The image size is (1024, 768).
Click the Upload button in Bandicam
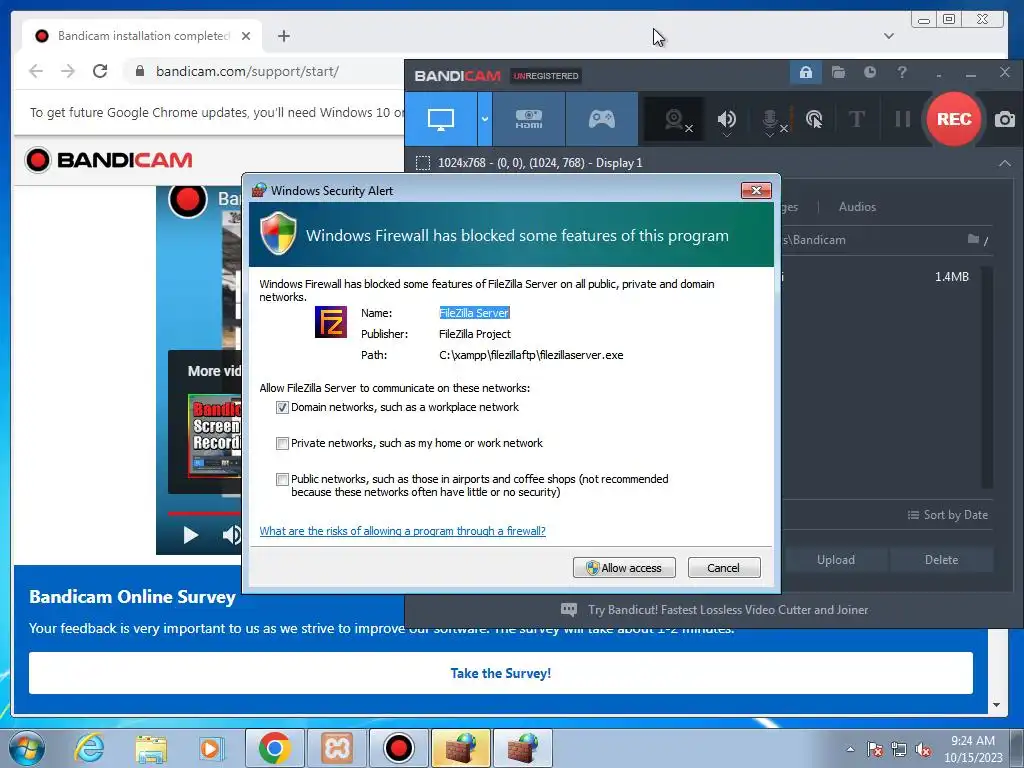coord(835,560)
